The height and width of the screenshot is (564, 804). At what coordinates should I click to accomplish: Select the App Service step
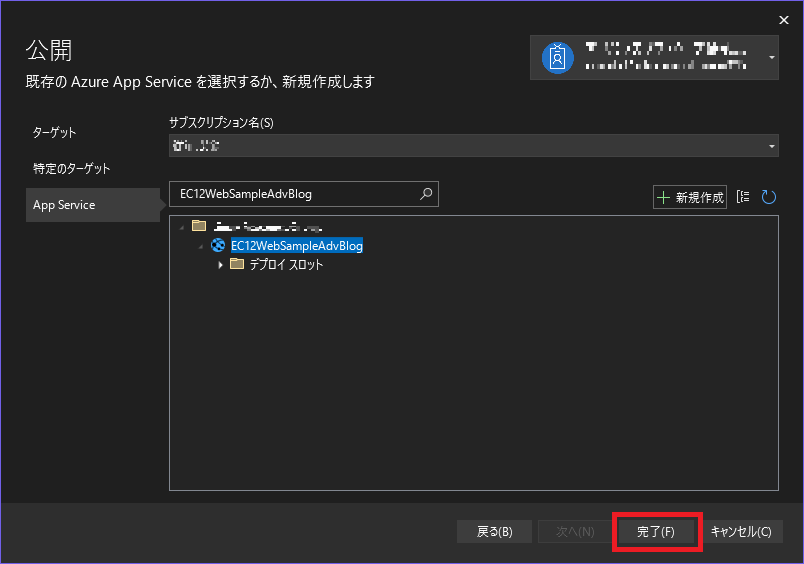93,205
